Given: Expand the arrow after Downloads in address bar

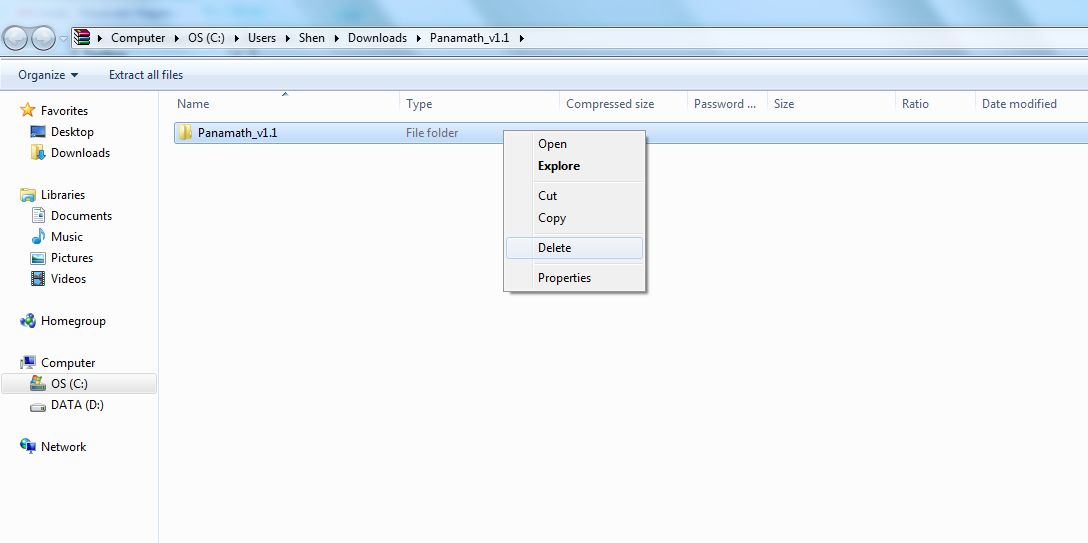Looking at the screenshot, I should [418, 38].
